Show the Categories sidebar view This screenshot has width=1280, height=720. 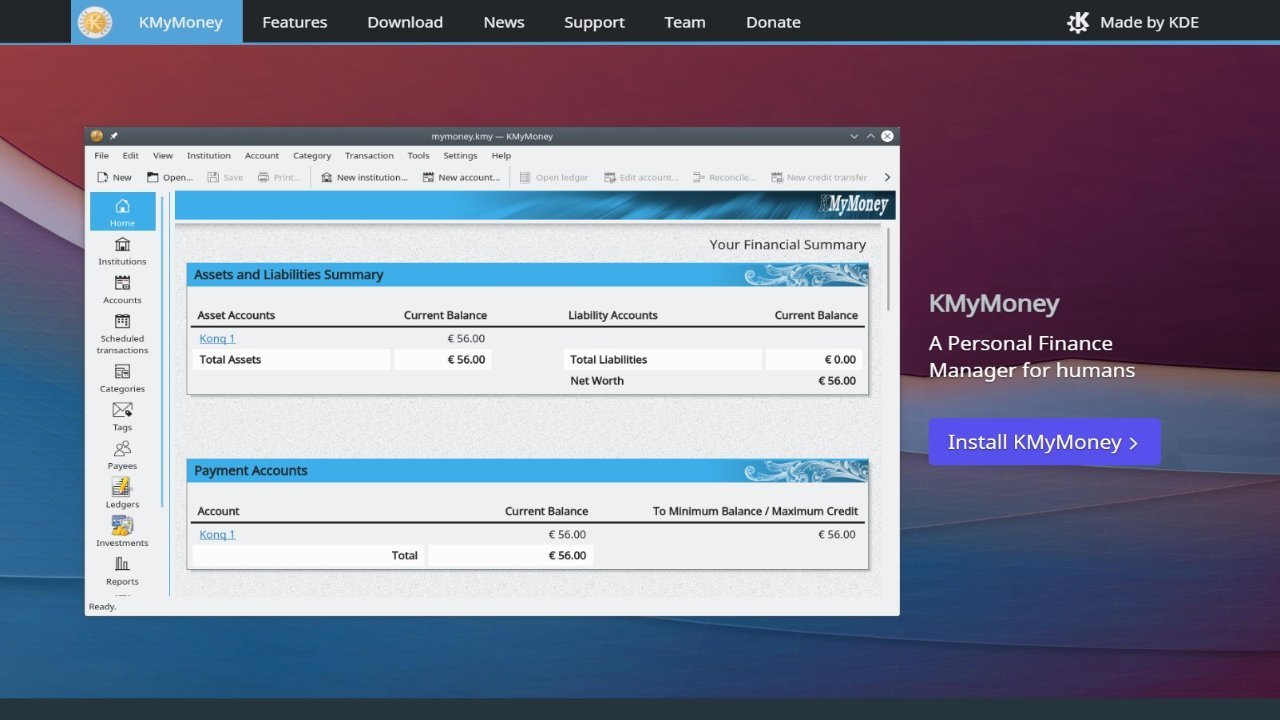(122, 378)
